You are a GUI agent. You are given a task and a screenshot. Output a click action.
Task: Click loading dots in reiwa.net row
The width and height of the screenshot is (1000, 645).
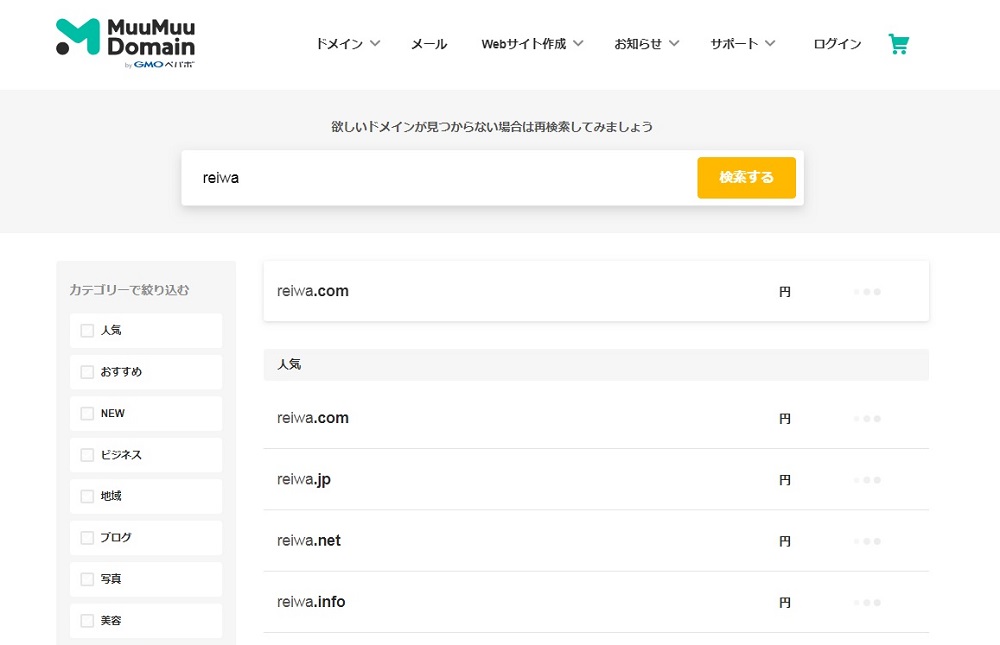pos(867,541)
